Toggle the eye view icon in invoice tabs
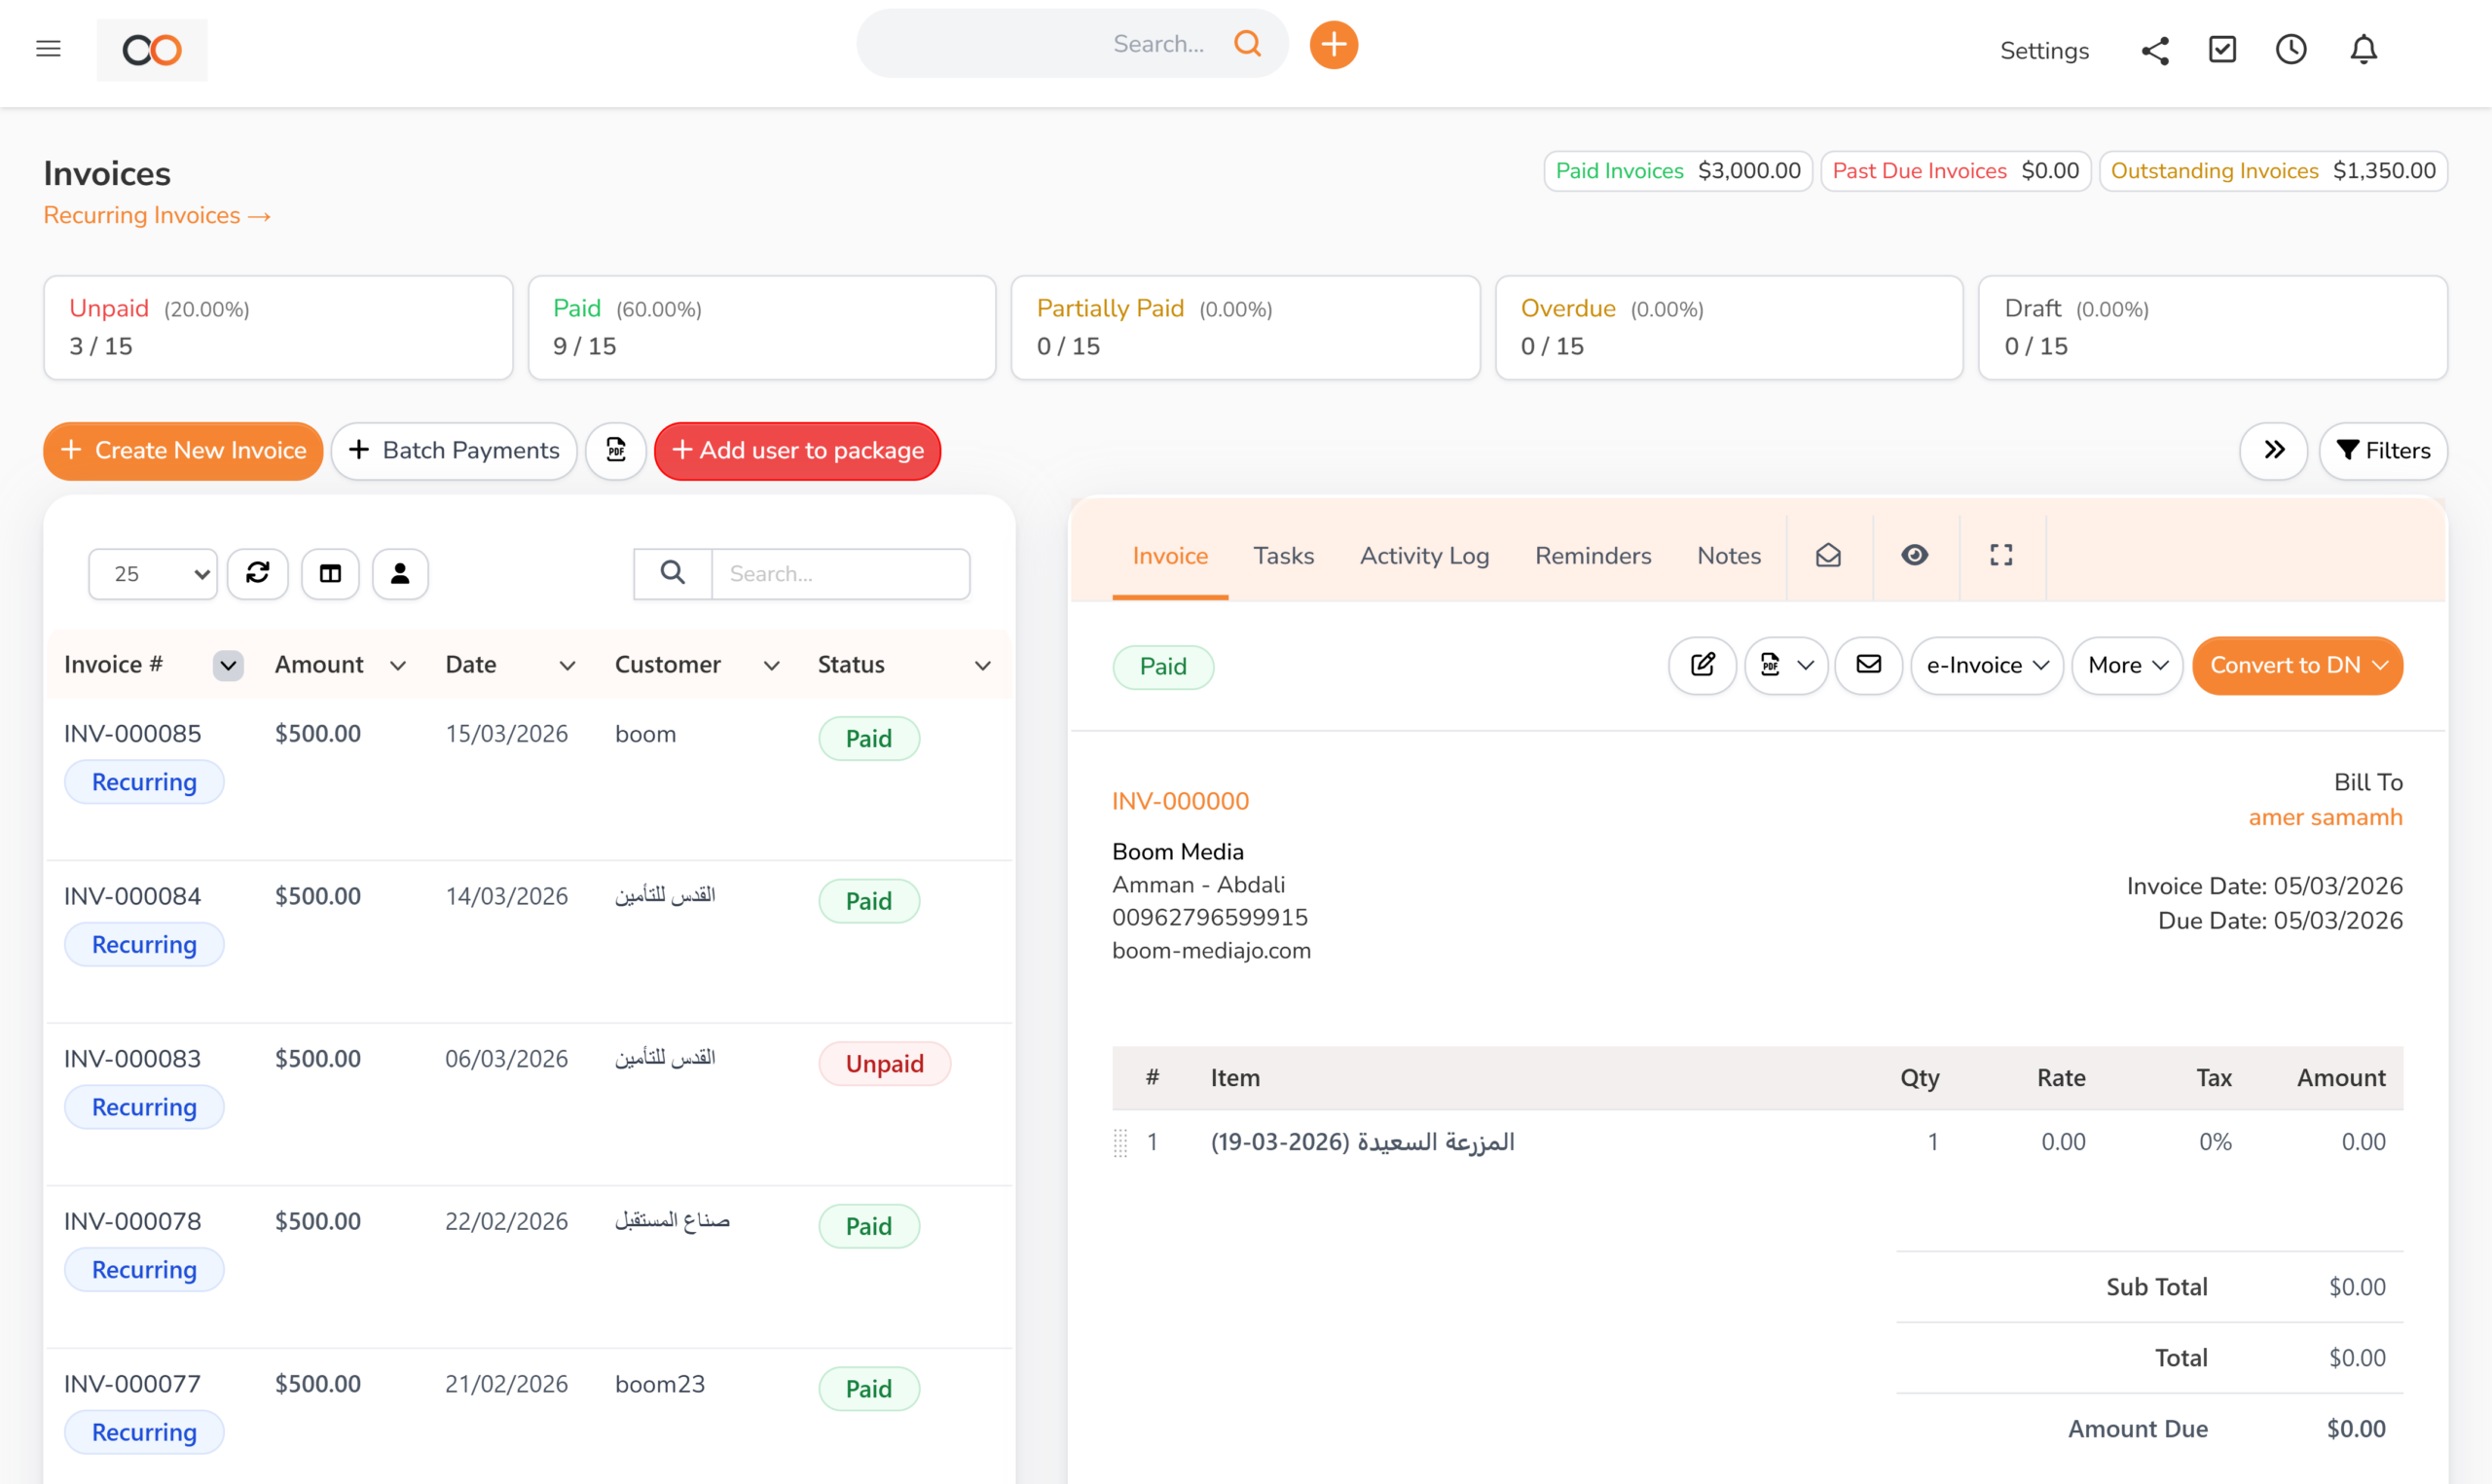2492x1484 pixels. pos(1914,555)
